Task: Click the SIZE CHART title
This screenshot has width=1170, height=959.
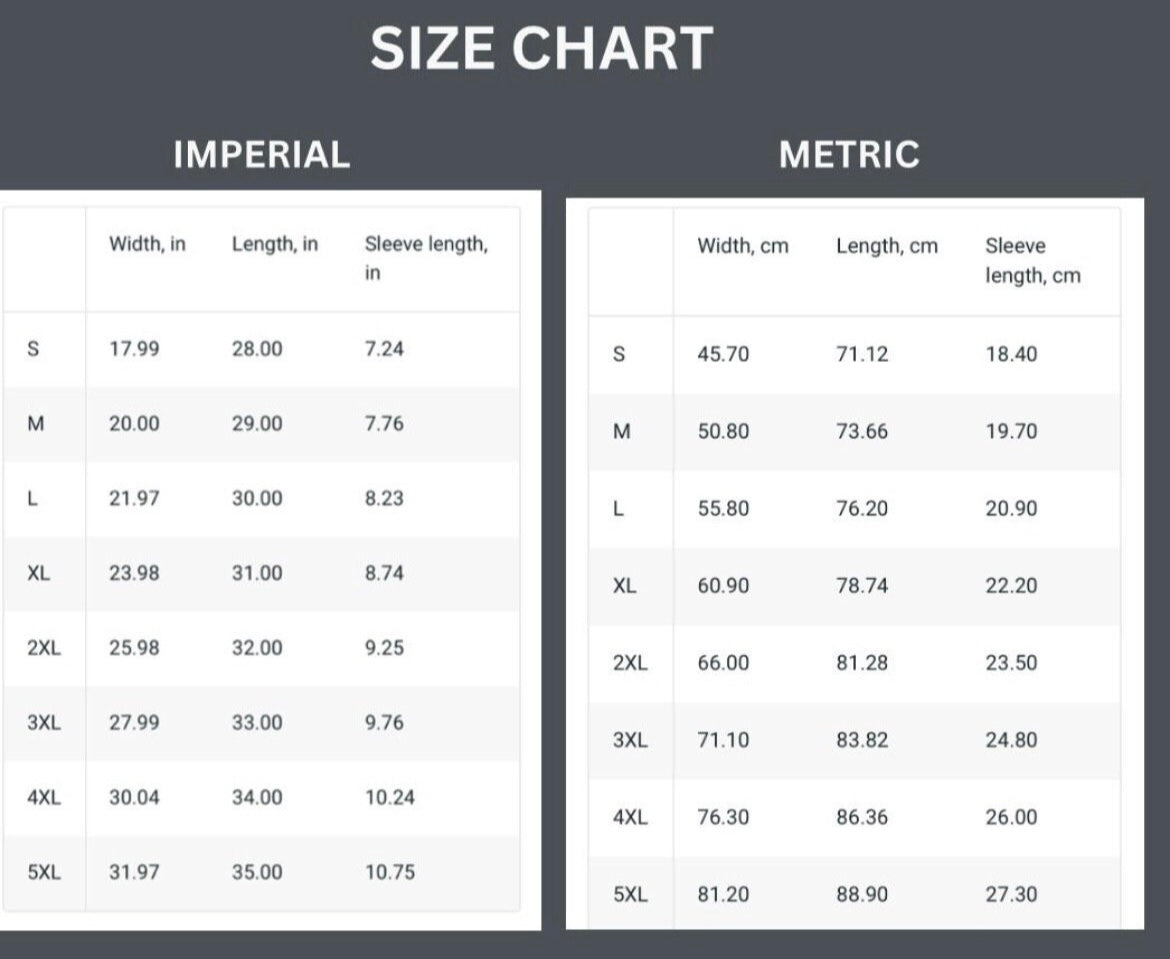Action: pyautogui.click(x=541, y=48)
